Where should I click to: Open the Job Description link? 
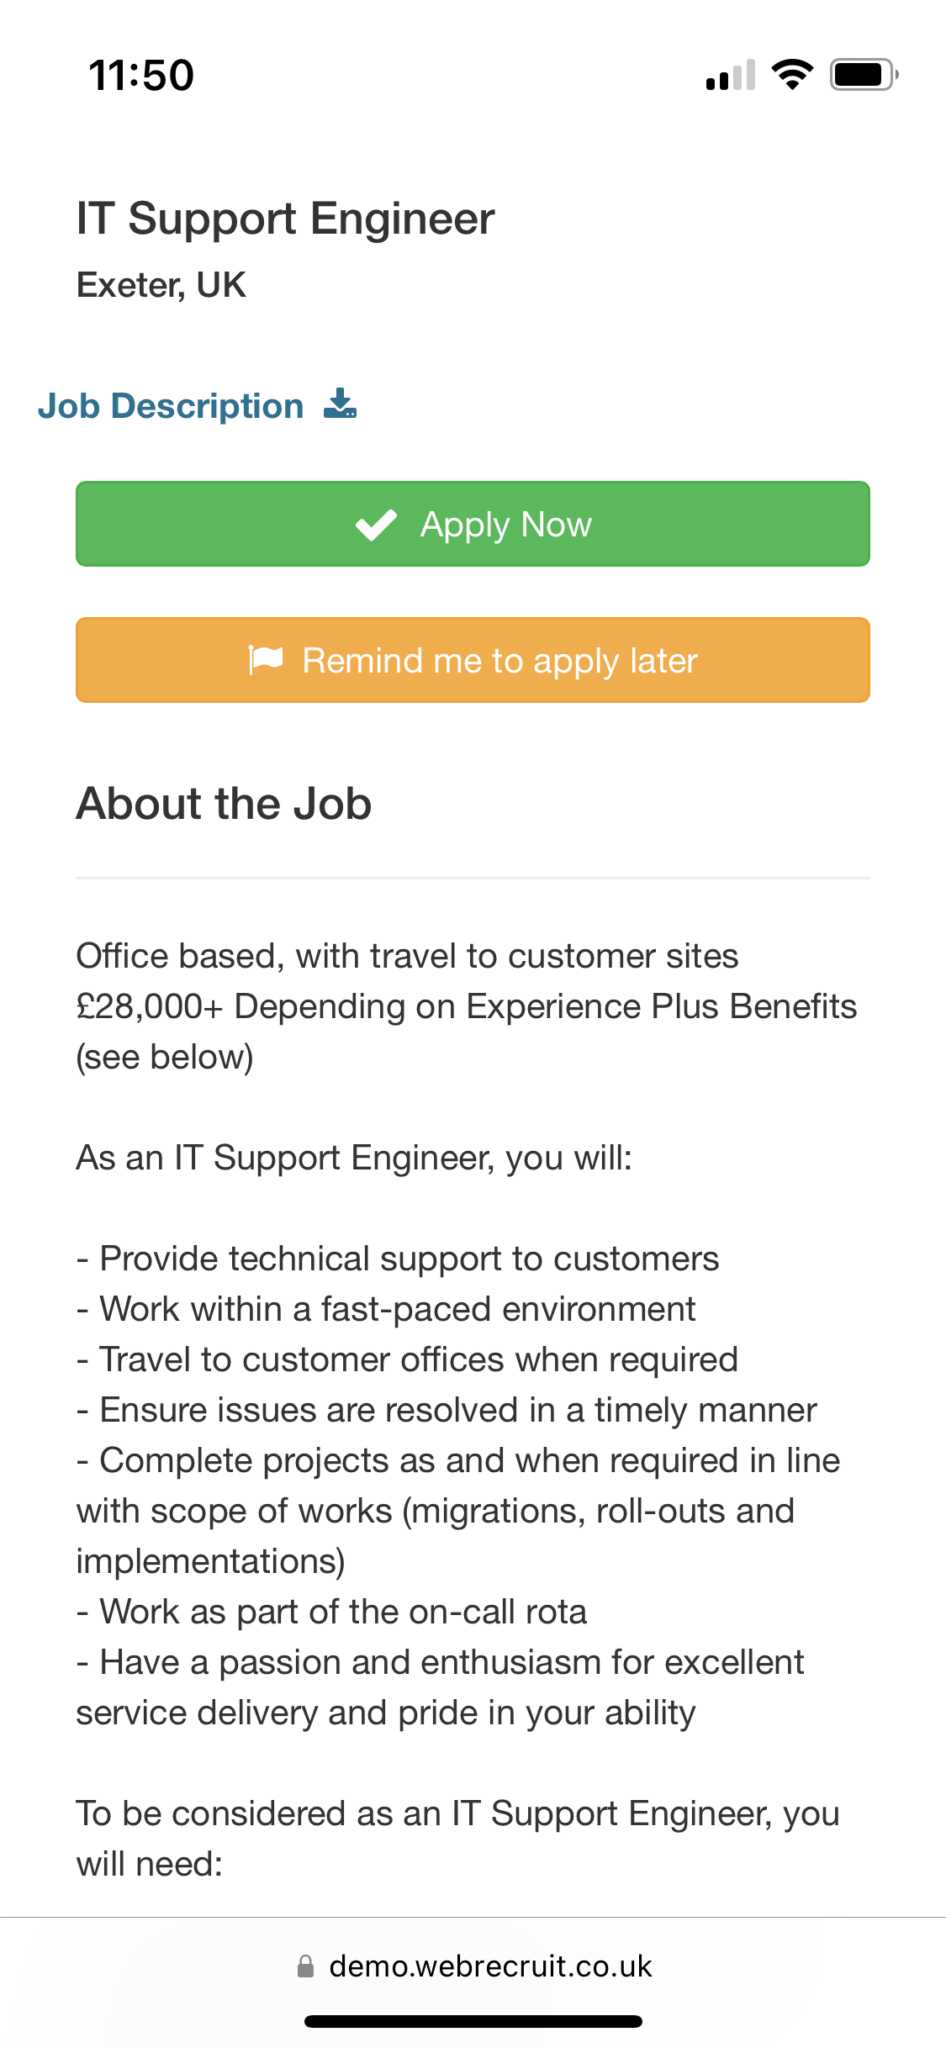pyautogui.click(x=171, y=406)
